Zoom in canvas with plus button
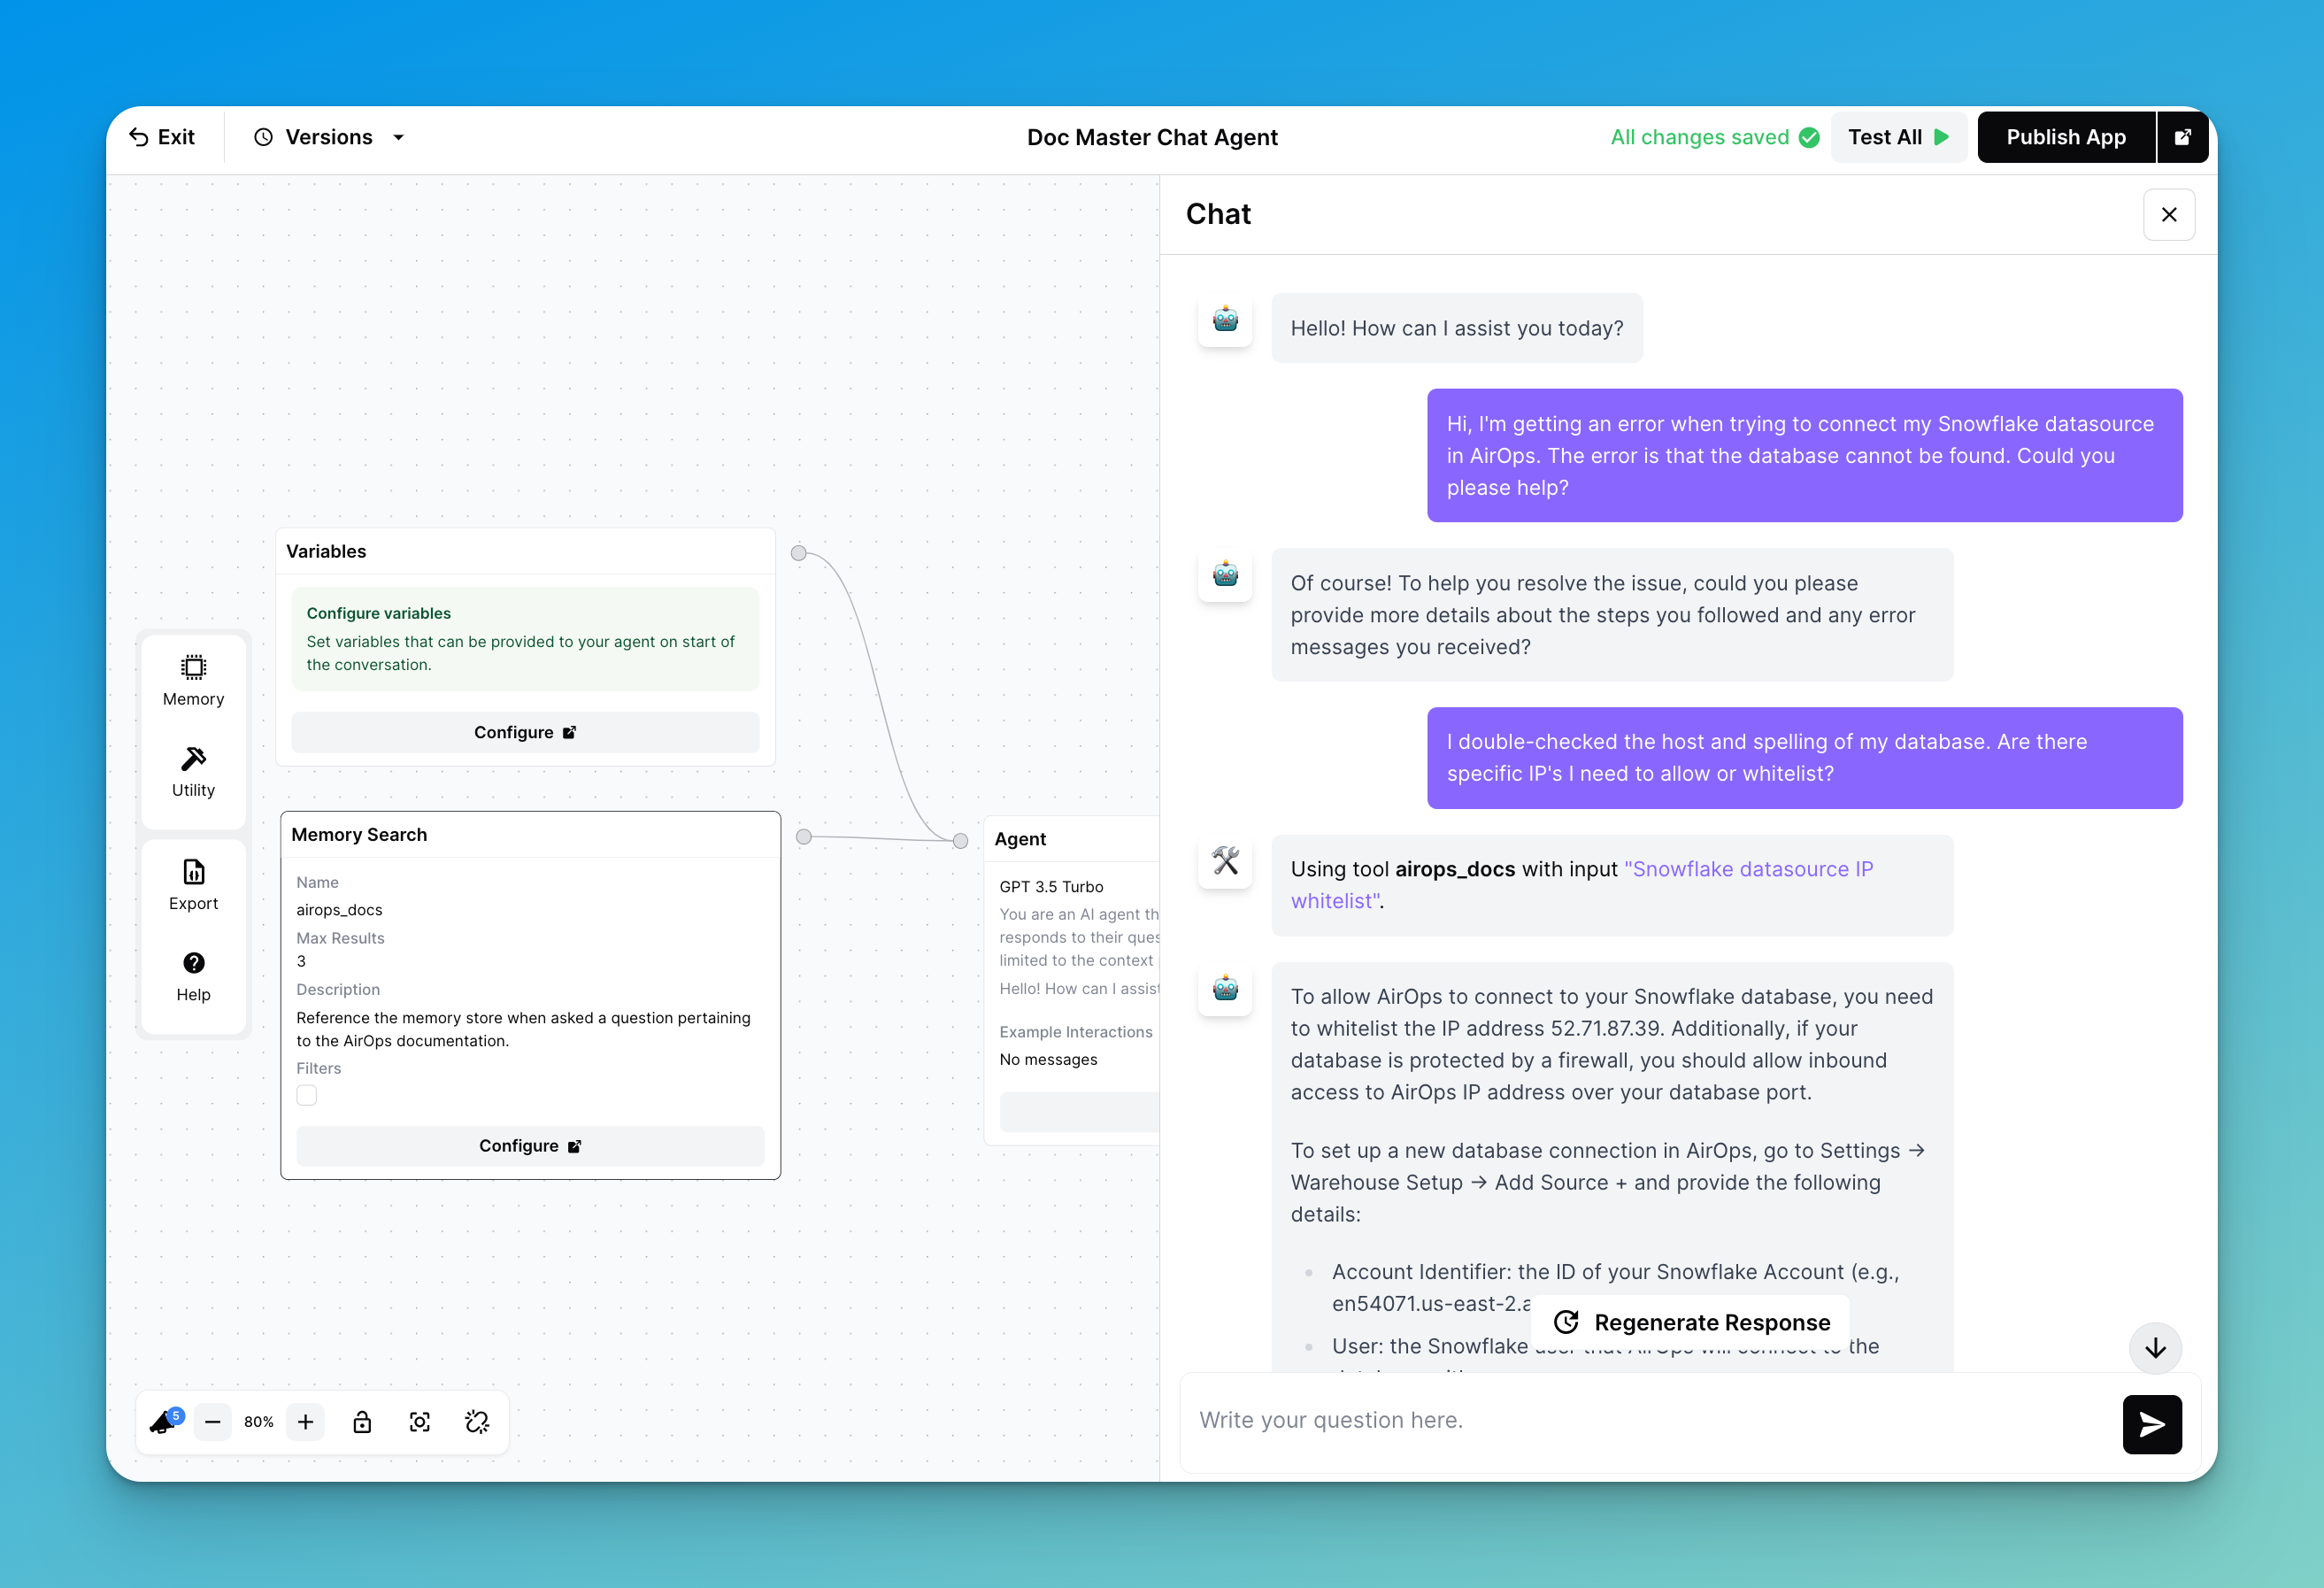This screenshot has height=1588, width=2324. [x=305, y=1422]
